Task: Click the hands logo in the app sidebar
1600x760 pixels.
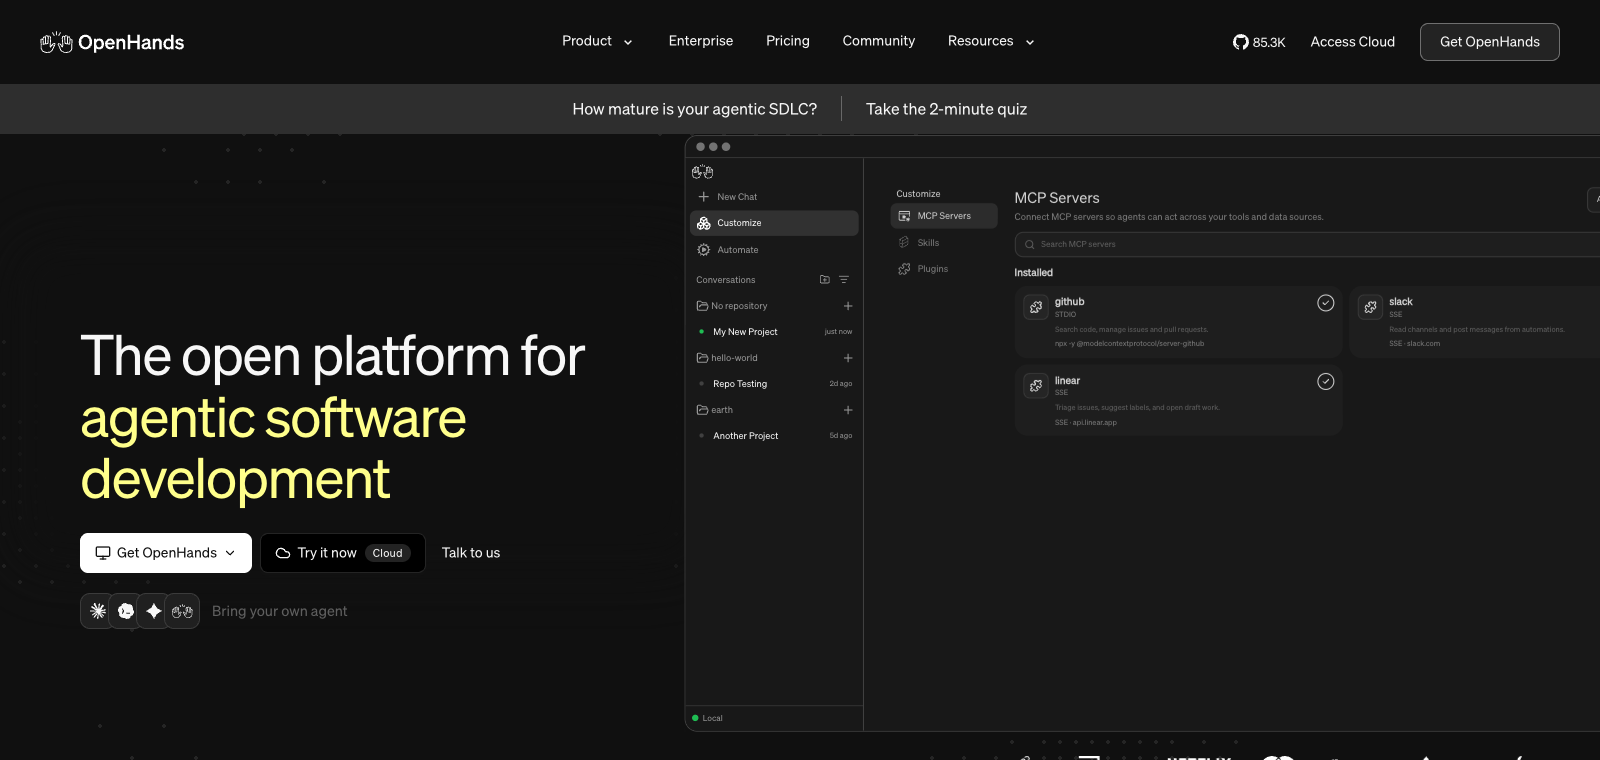Action: click(703, 172)
